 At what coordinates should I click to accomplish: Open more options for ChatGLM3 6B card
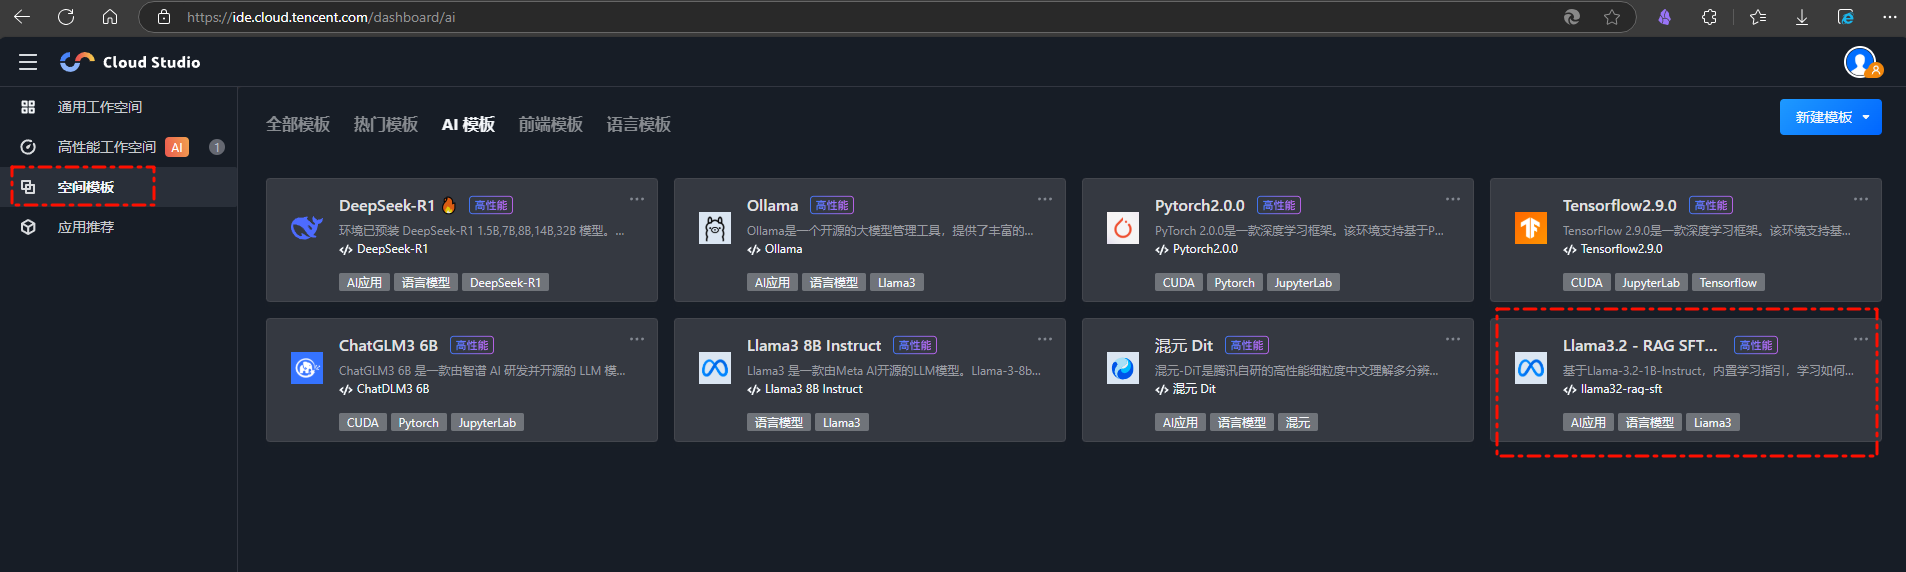[x=637, y=339]
